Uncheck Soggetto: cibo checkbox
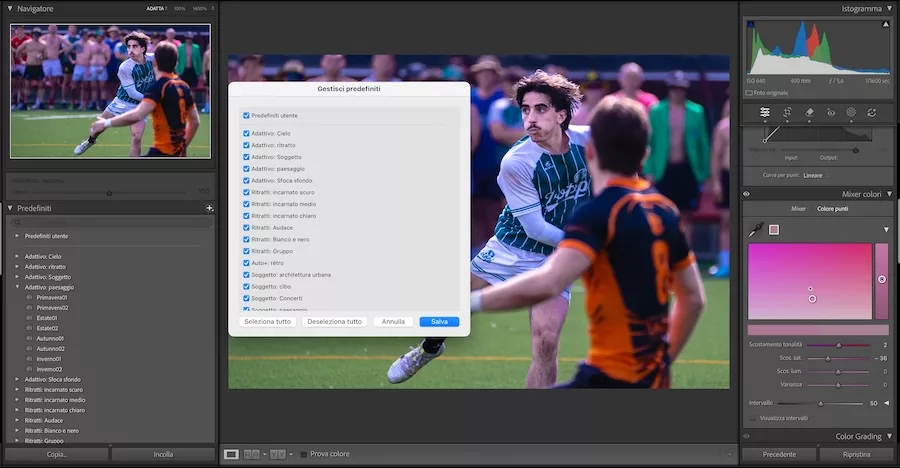 click(246, 287)
